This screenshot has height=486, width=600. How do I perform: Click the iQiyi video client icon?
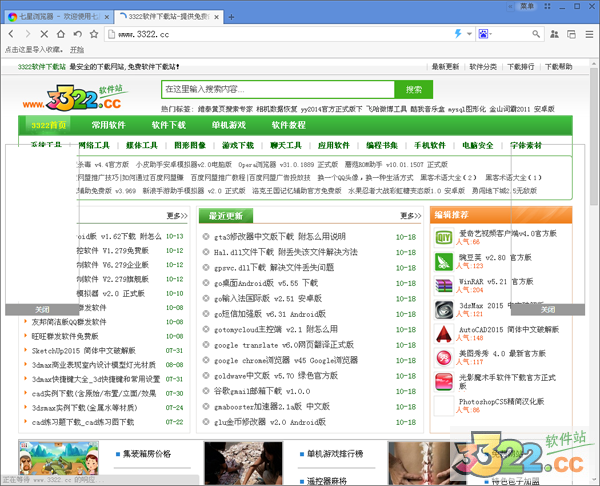coord(443,237)
